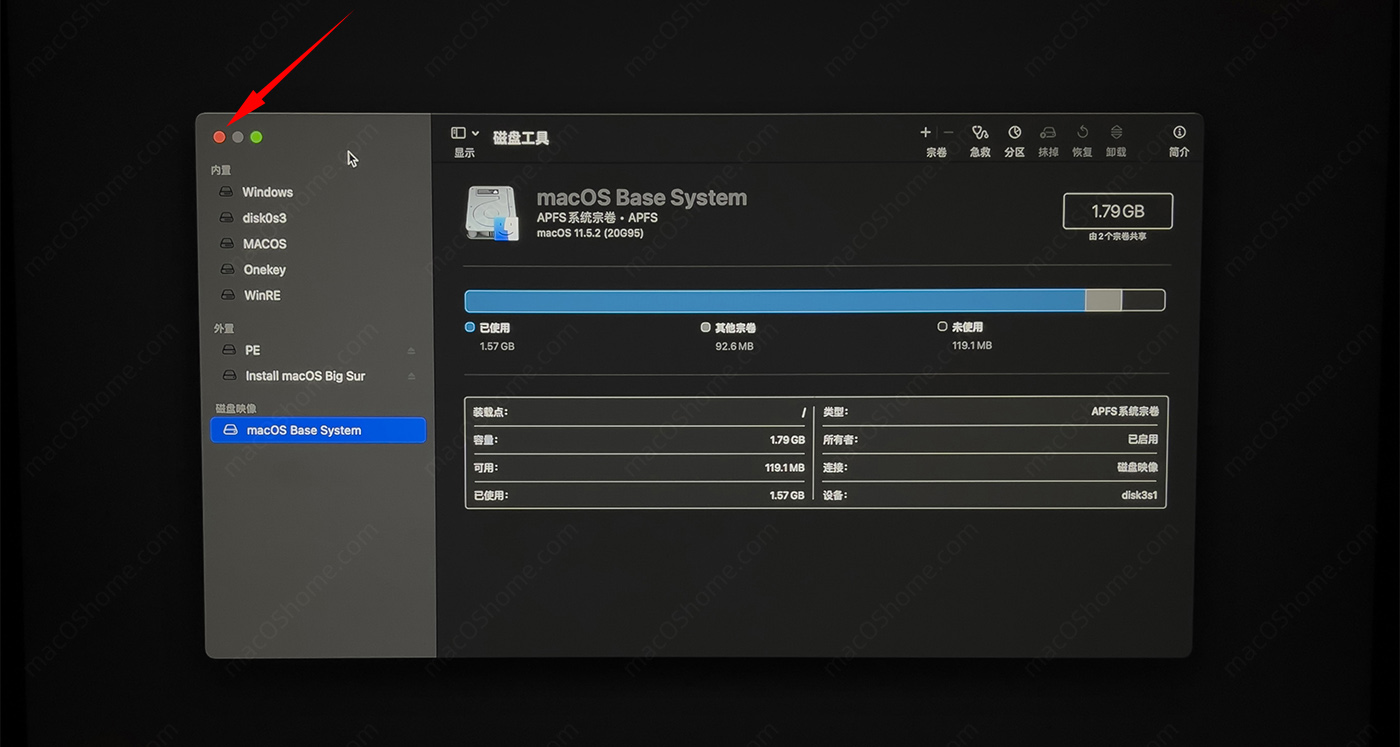This screenshot has height=747, width=1400.
Task: Click the 磁盘工具 window title
Action: tap(521, 138)
